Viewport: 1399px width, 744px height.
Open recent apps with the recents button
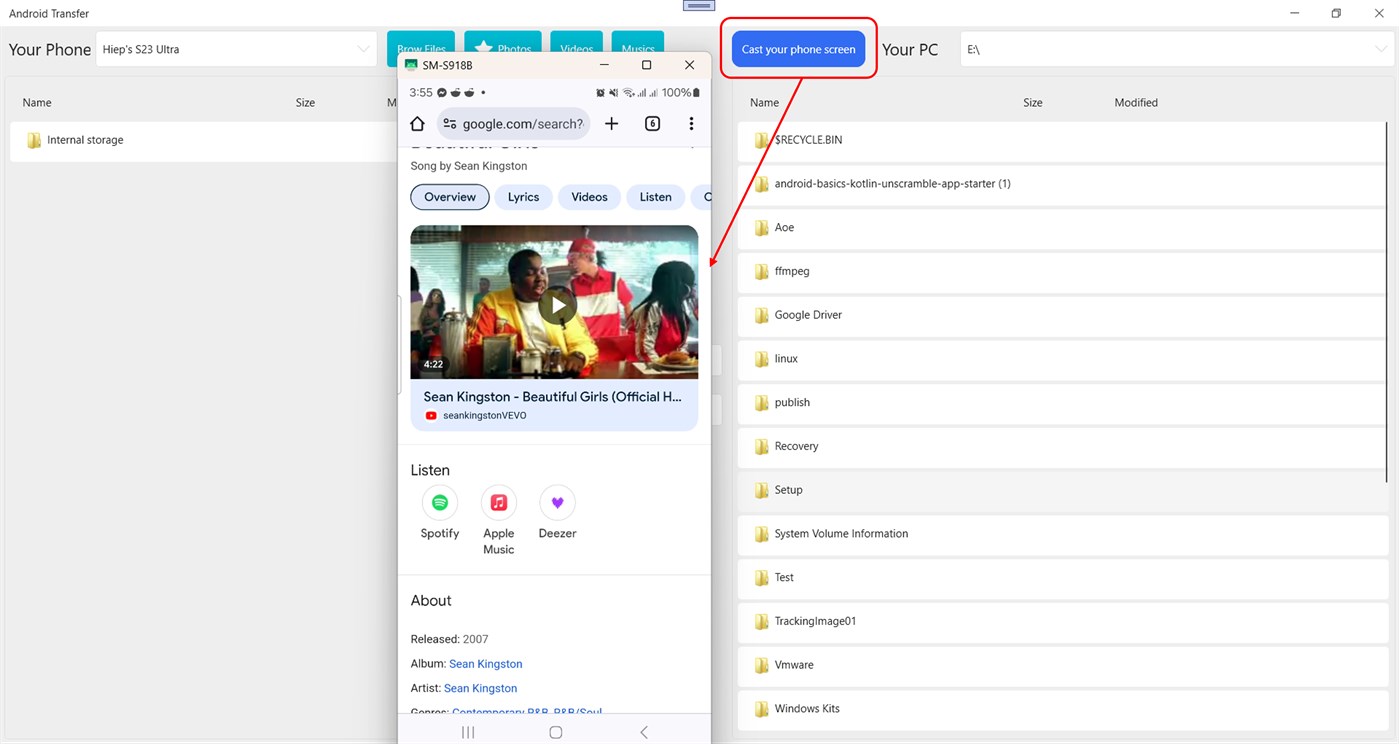(x=467, y=731)
